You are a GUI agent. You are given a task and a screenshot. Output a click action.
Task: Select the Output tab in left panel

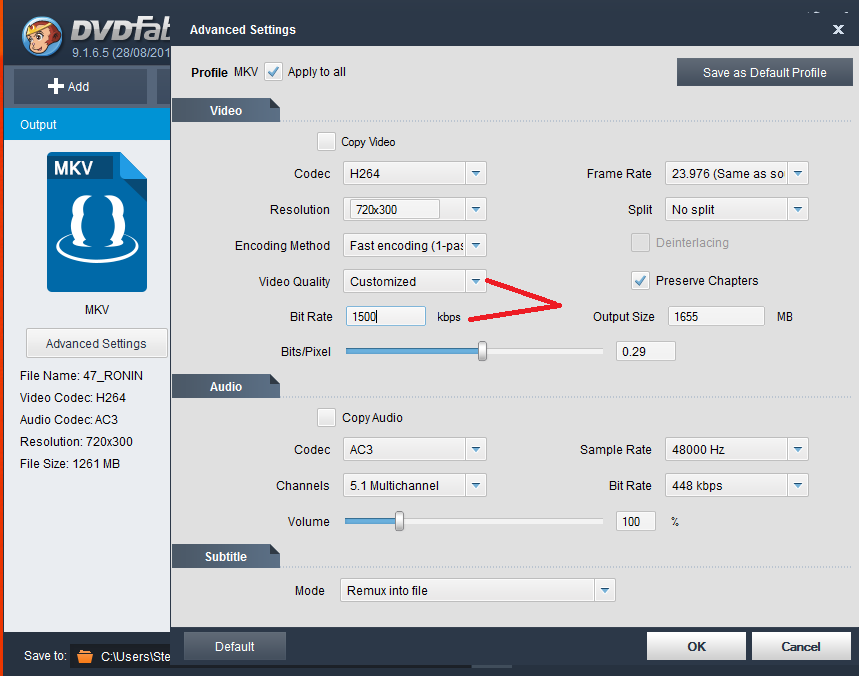39,125
